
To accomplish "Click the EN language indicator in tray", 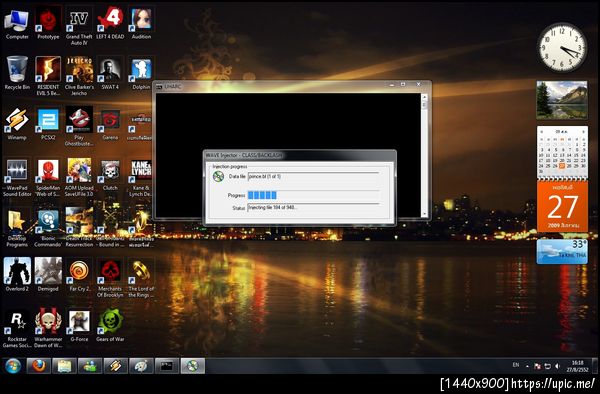I will [516, 365].
